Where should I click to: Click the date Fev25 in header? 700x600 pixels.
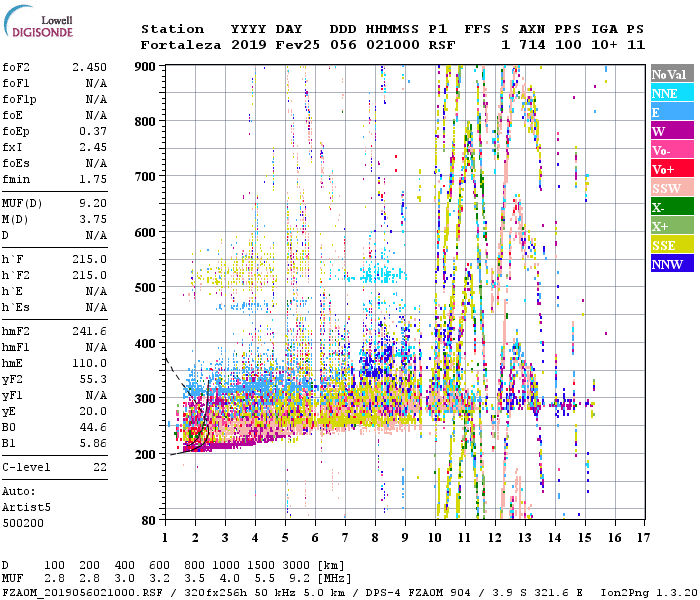[x=298, y=45]
